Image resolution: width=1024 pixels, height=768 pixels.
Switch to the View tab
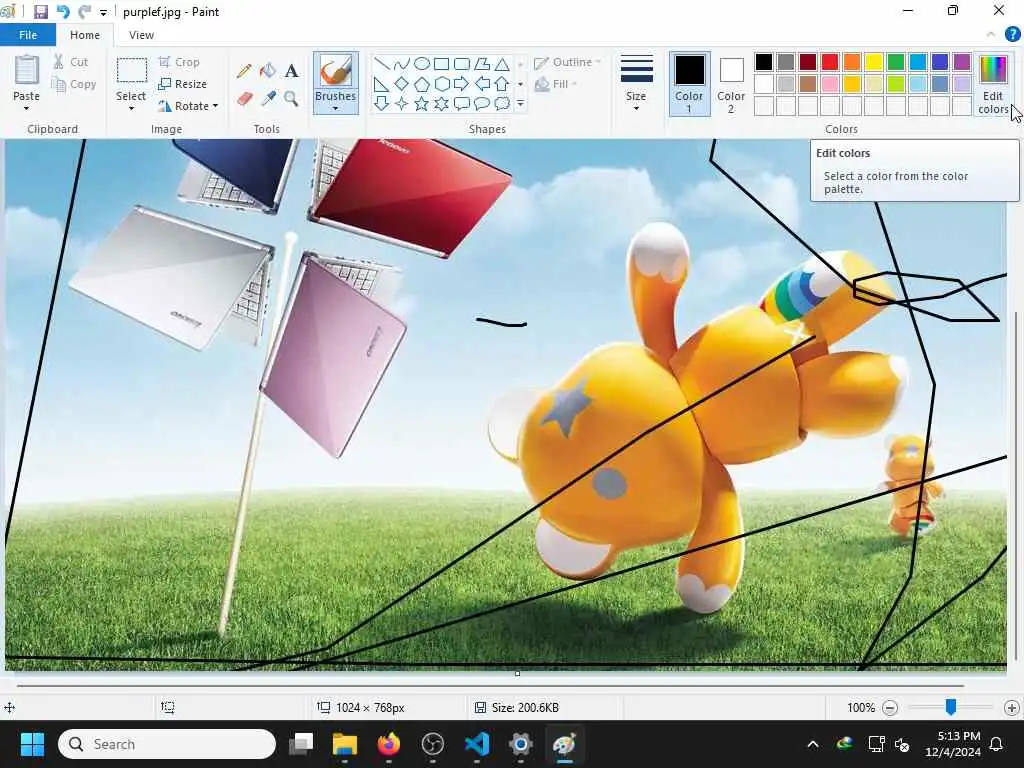141,35
